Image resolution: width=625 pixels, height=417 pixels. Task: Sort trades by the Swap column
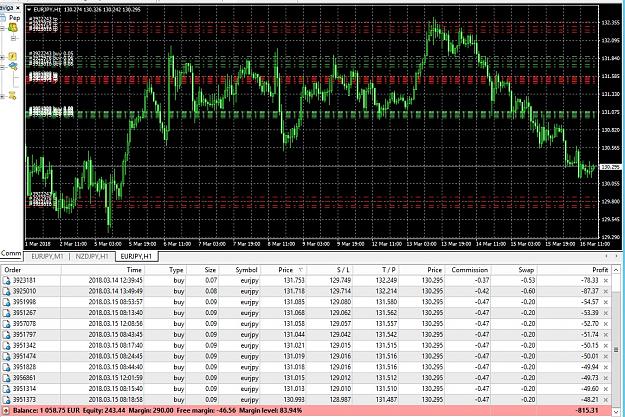click(x=514, y=270)
